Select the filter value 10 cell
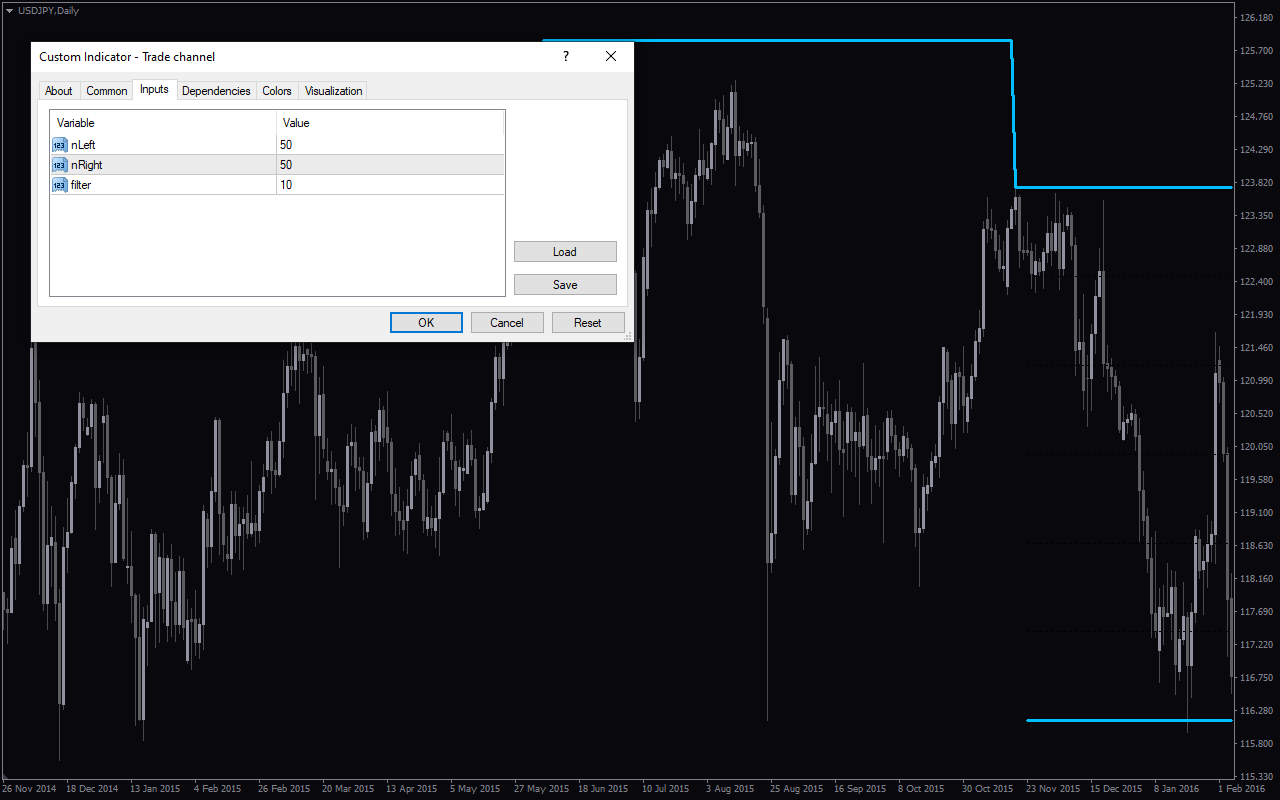Screen dimensions: 1280x800 click(390, 185)
